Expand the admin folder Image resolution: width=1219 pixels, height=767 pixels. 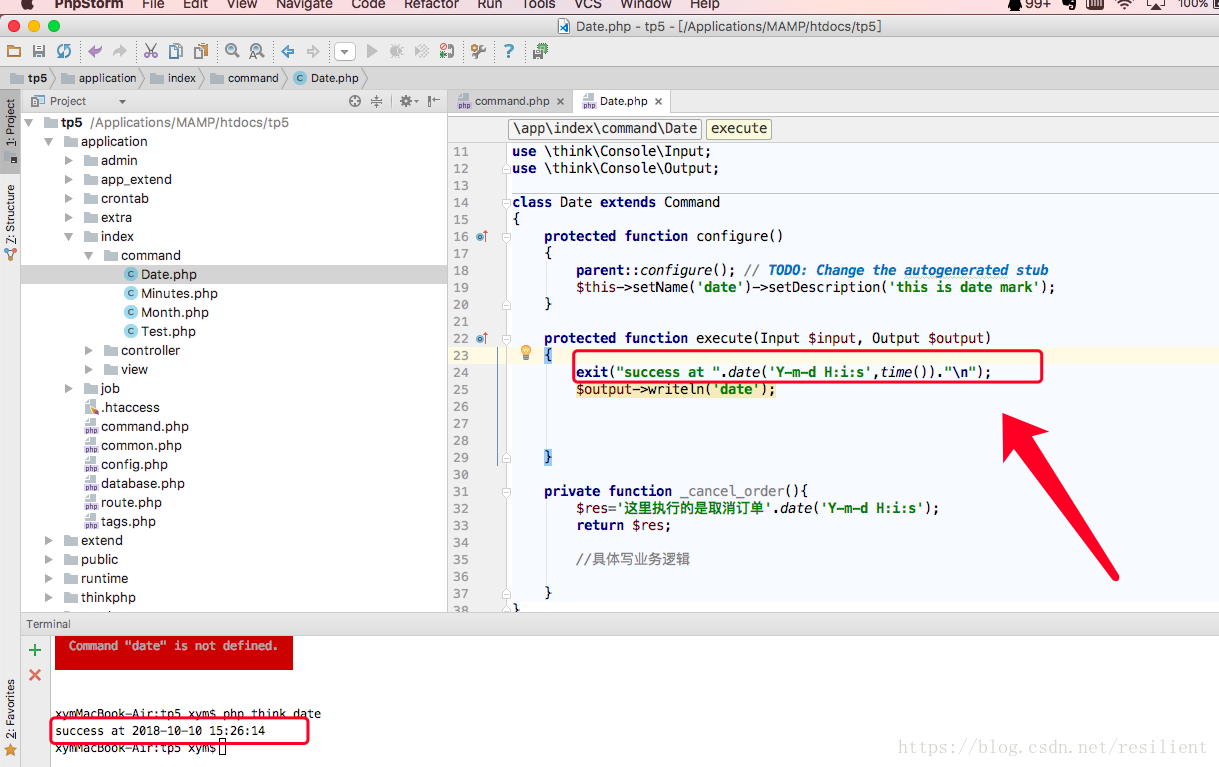[x=69, y=160]
